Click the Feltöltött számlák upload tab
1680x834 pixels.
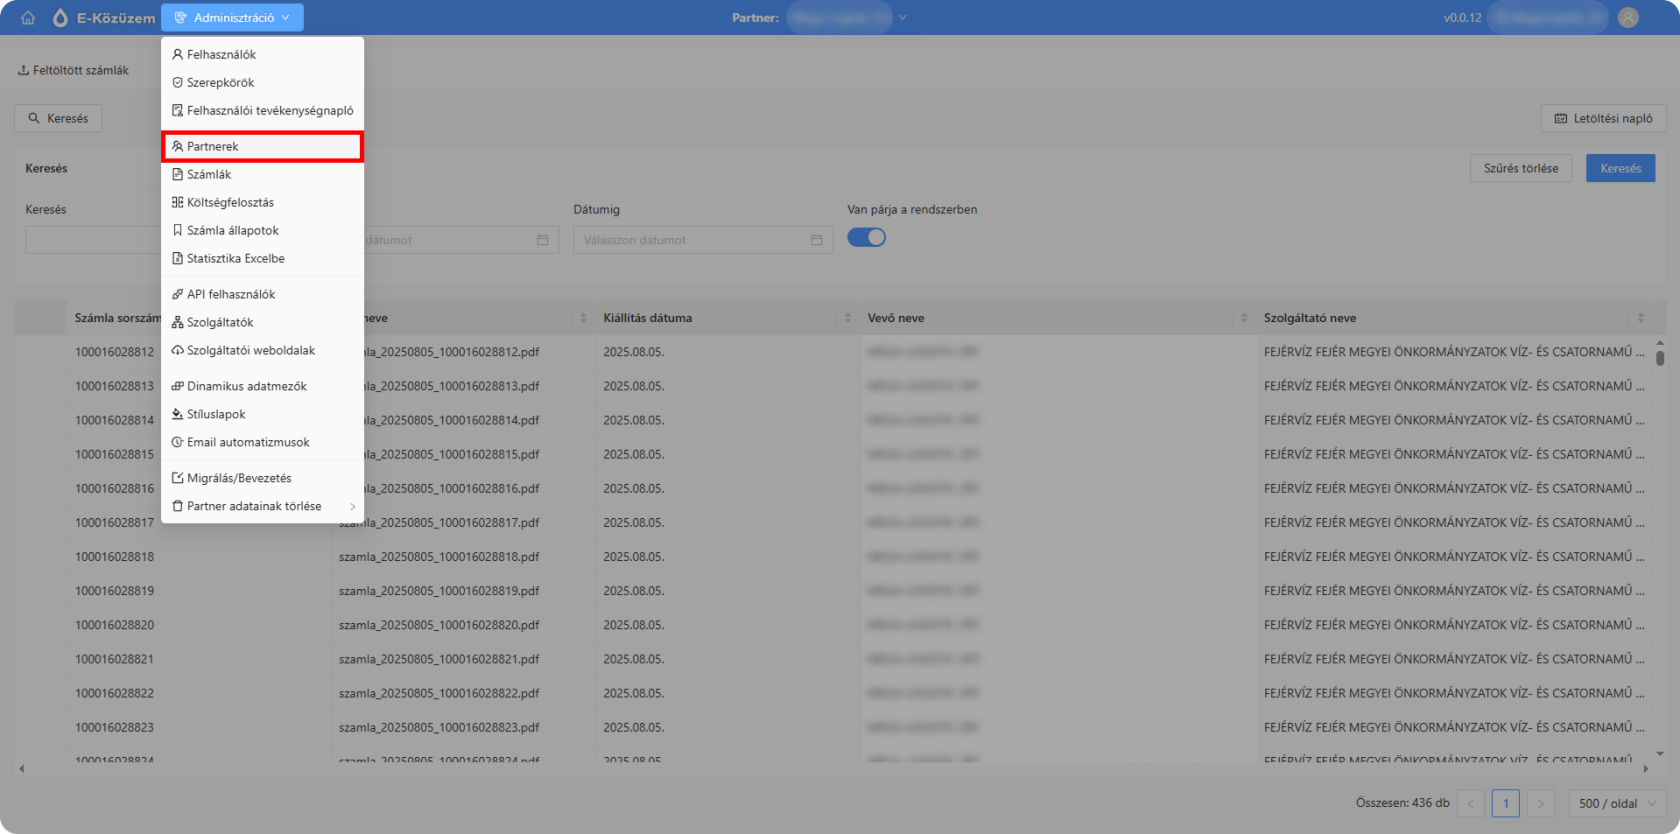74,71
